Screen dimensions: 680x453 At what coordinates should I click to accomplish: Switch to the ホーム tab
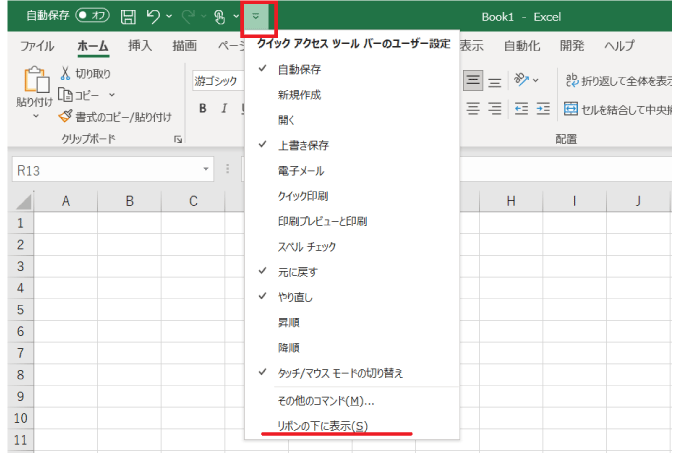93,46
